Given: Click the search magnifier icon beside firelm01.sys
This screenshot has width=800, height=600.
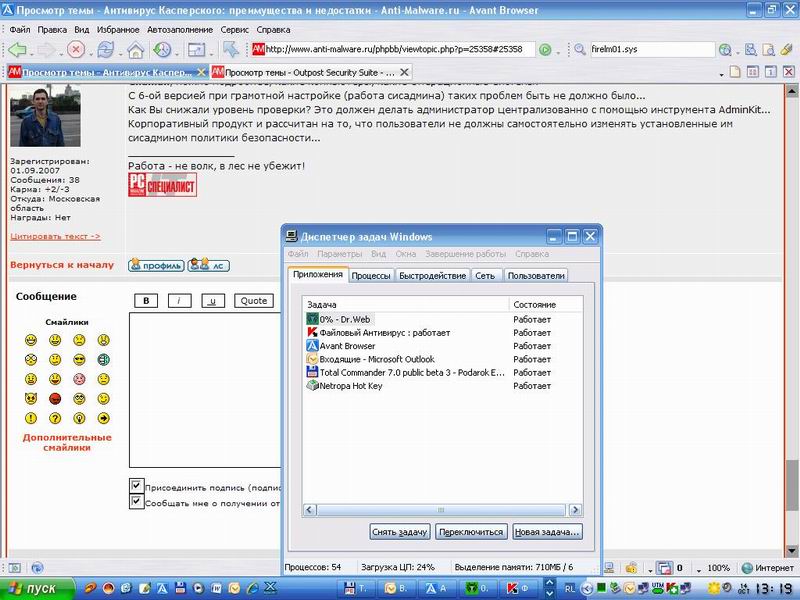Looking at the screenshot, I should (x=580, y=49).
